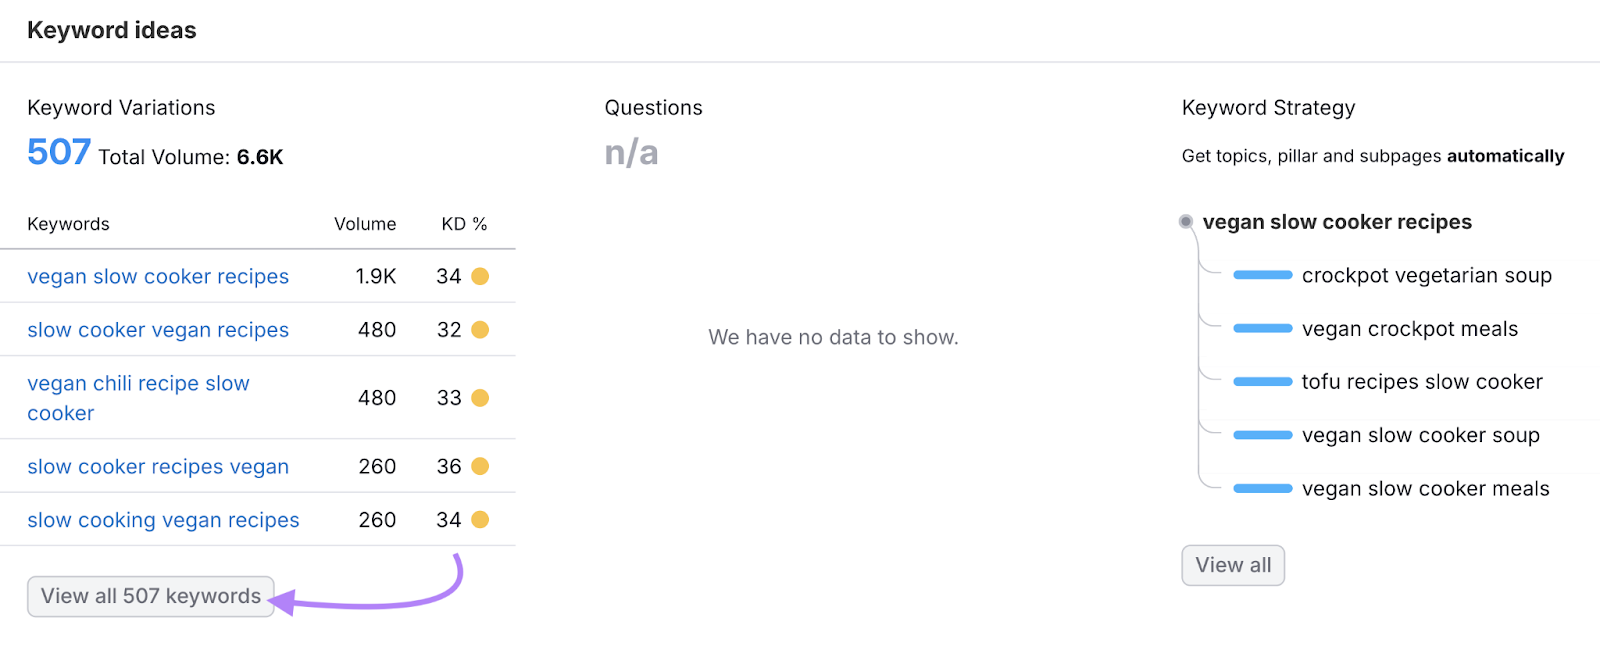Click yellow difficulty dot beside KD 32
Viewport: 1600px width, 650px height.
point(480,330)
